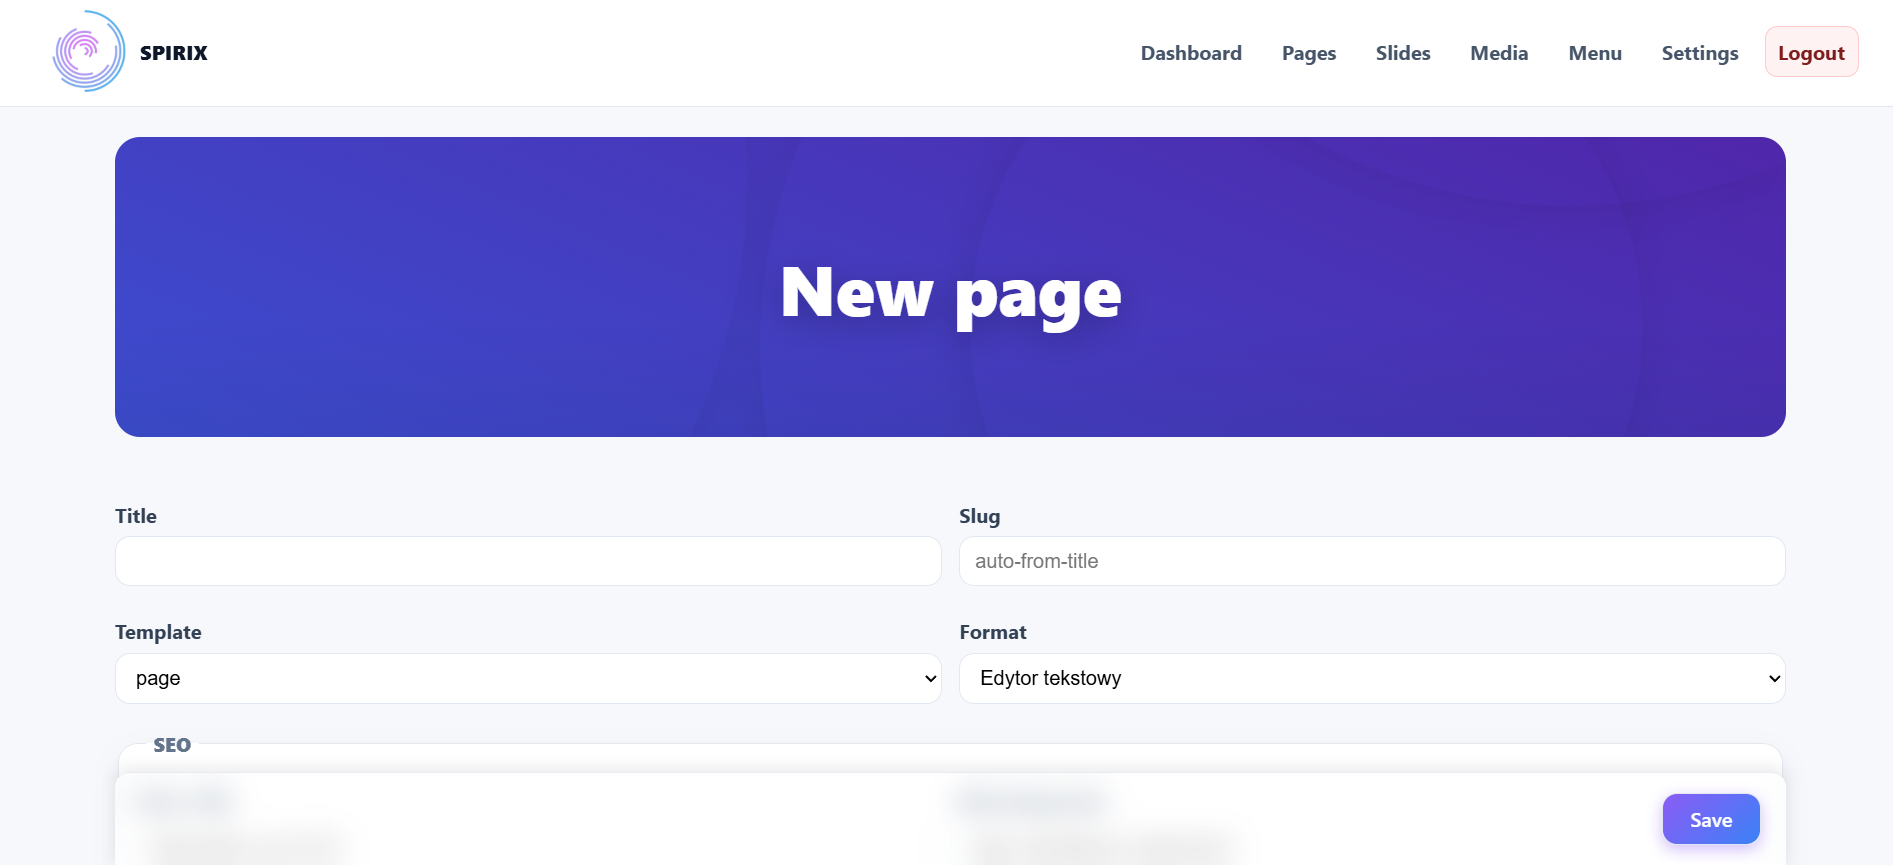Open Settings from the top navigation
This screenshot has width=1893, height=865.
point(1699,53)
